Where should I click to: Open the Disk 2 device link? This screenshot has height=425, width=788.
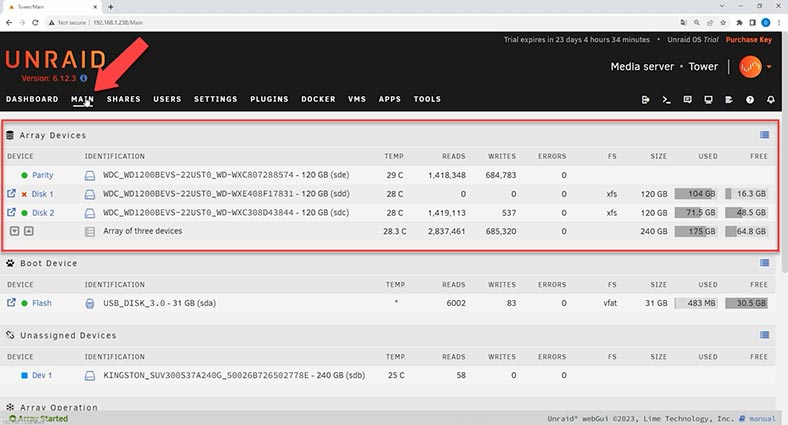click(x=43, y=212)
